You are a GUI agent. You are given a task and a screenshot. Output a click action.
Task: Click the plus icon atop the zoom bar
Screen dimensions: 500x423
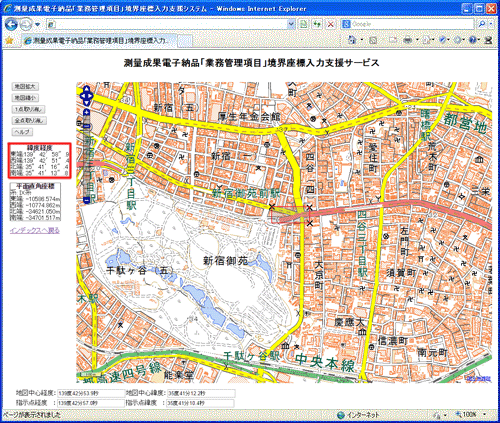coord(87,112)
